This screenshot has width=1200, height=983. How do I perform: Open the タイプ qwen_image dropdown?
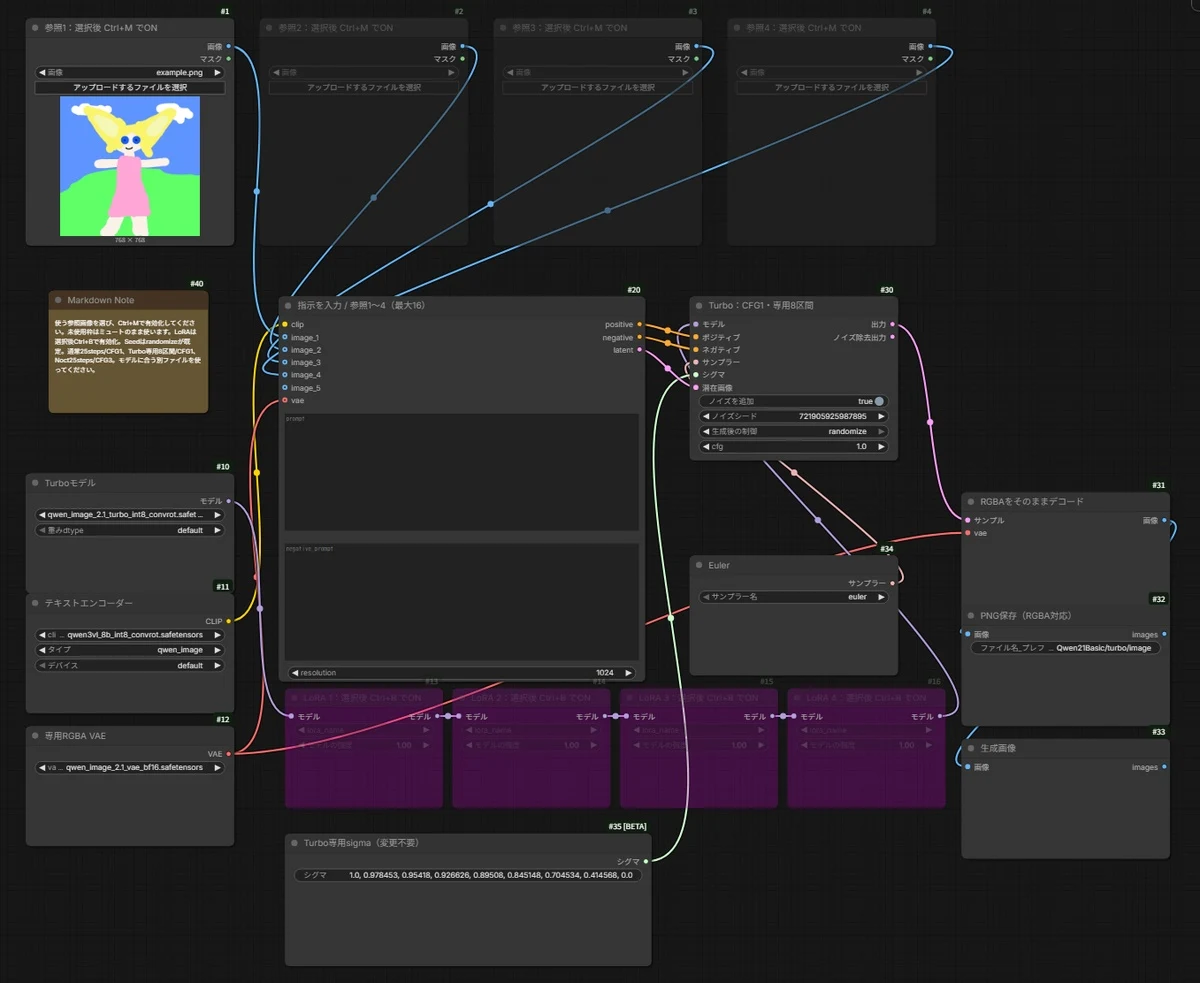tap(130, 650)
